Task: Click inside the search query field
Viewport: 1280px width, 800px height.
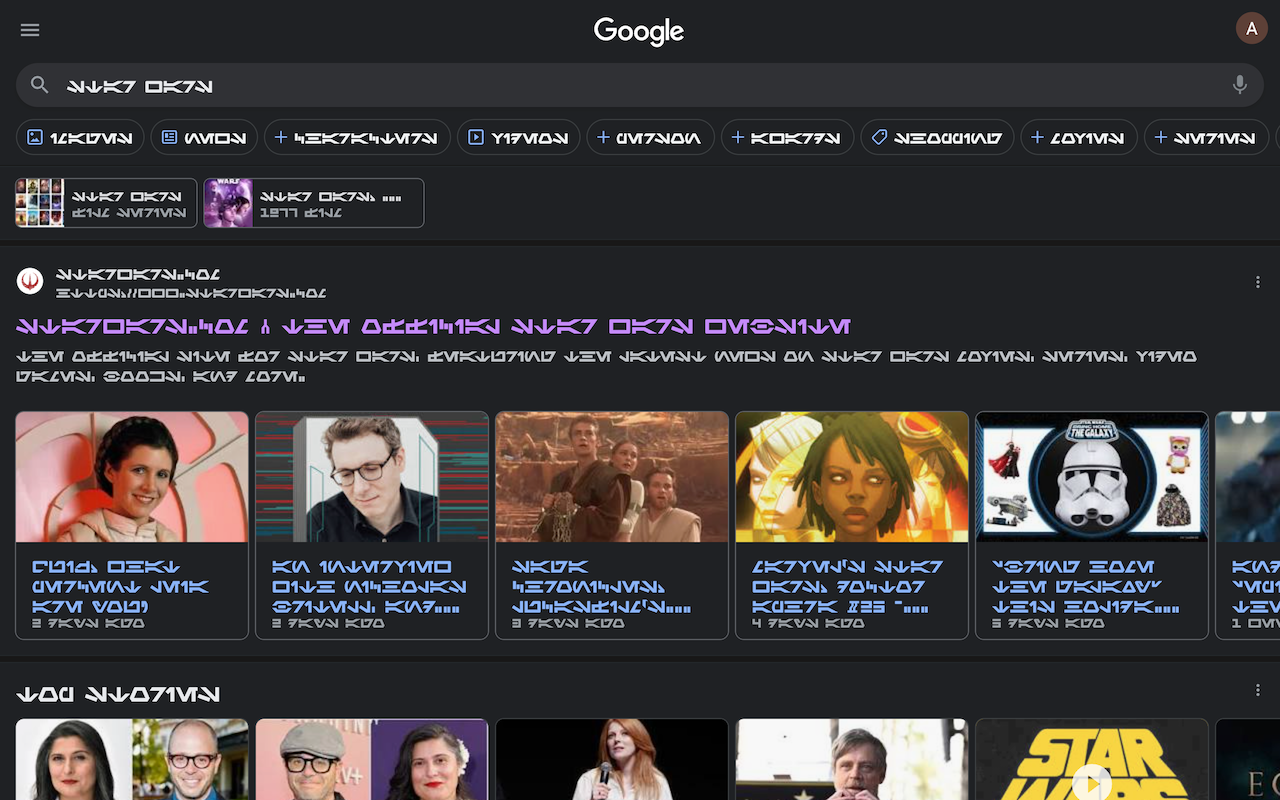Action: [400, 85]
